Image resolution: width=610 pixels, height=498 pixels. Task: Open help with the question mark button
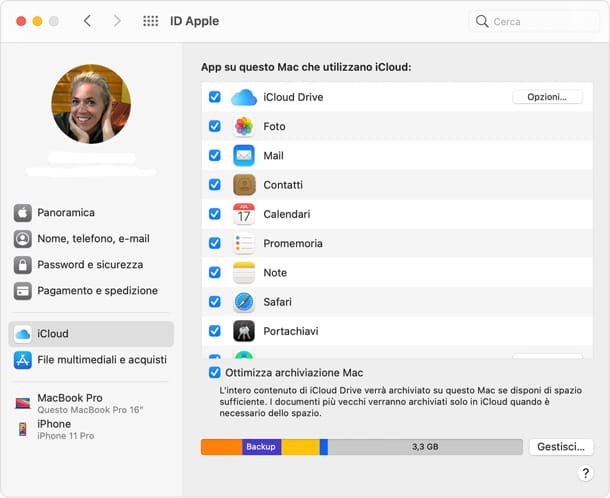coord(585,473)
